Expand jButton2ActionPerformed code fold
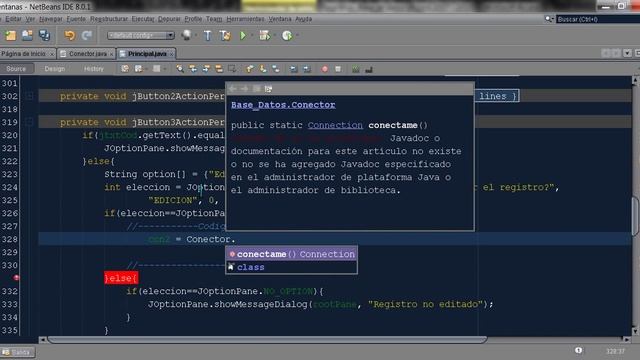640x360 pixels. (x=29, y=96)
